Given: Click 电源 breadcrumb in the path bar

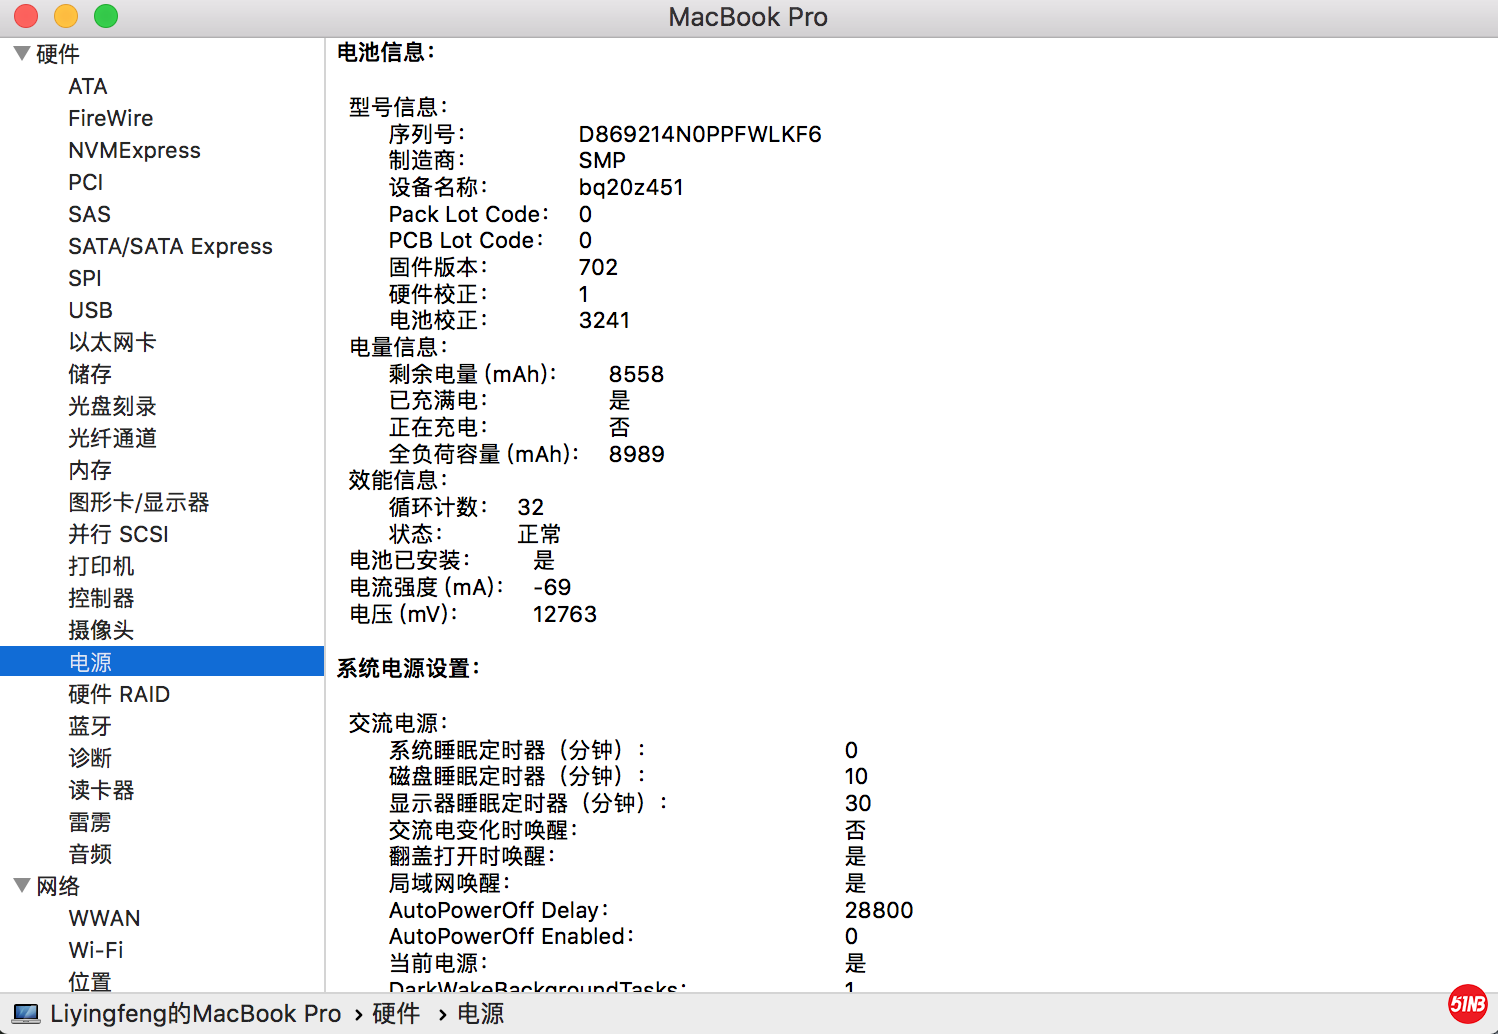Looking at the screenshot, I should [x=480, y=1014].
